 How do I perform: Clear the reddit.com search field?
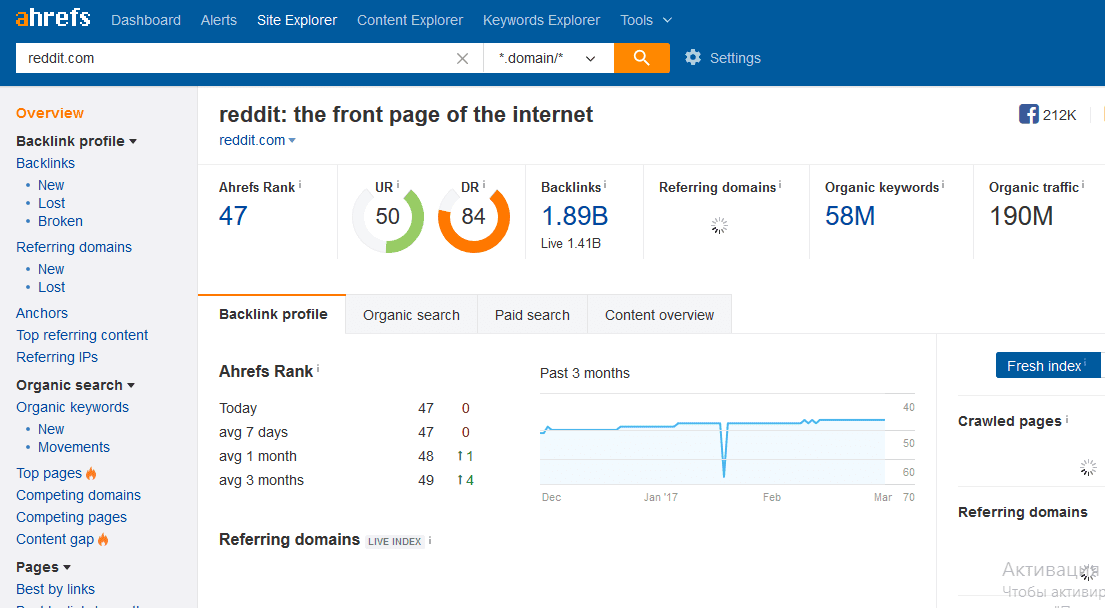(x=462, y=58)
